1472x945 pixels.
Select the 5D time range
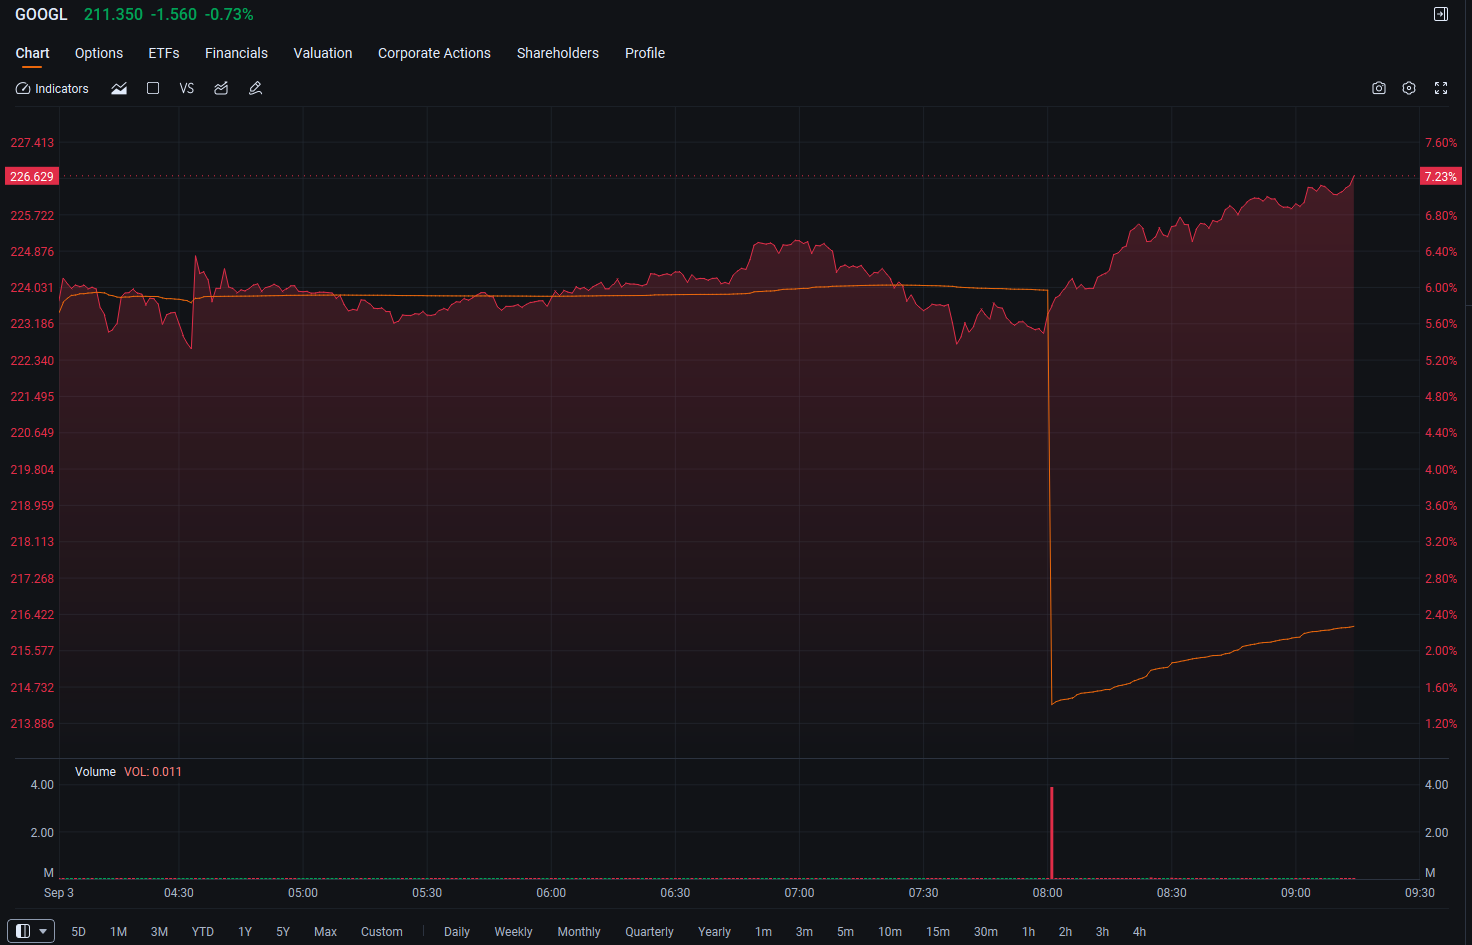tap(79, 932)
